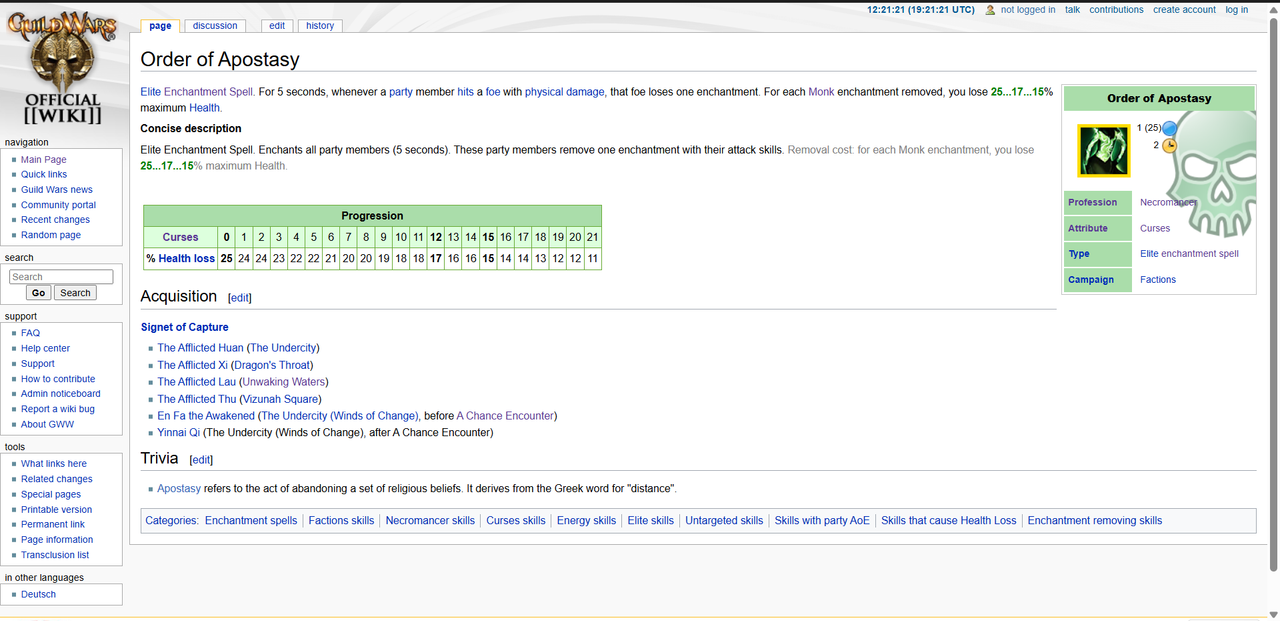Screen dimensions: 1280x621
Task: Open Report a wiki bug link
Action: (x=58, y=409)
